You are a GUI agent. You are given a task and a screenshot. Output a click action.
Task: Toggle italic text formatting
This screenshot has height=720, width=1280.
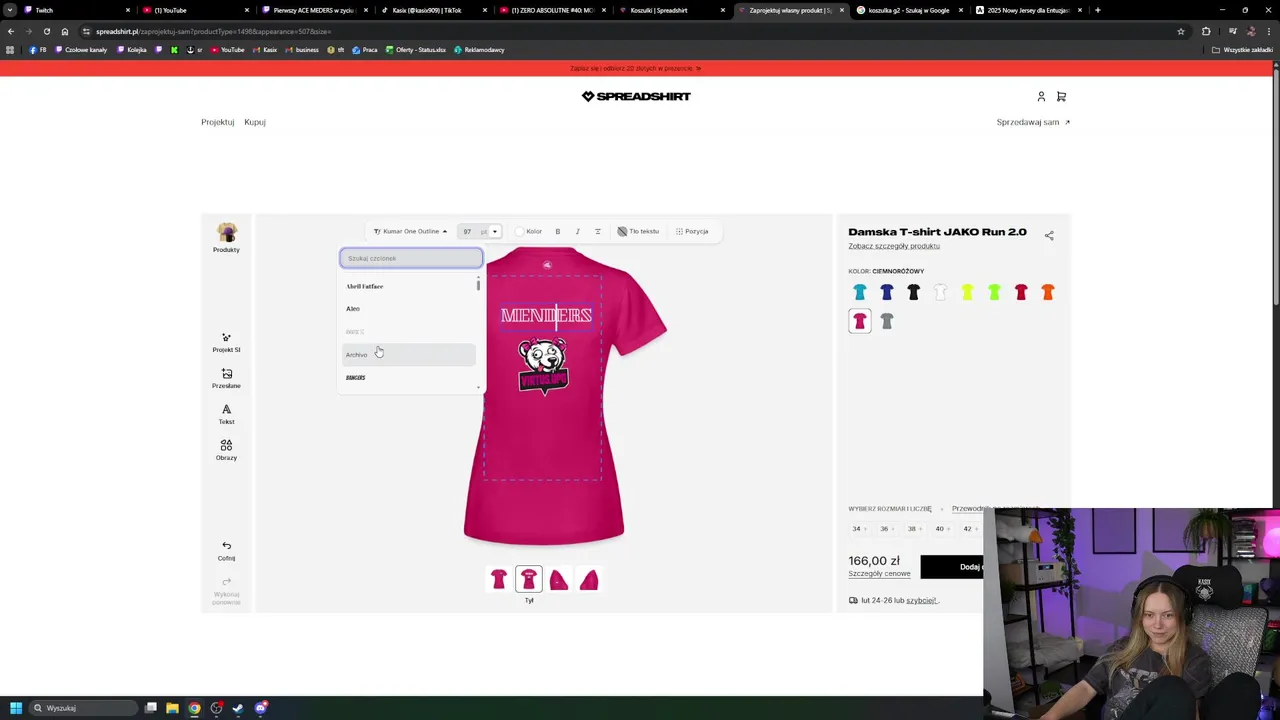tap(578, 231)
